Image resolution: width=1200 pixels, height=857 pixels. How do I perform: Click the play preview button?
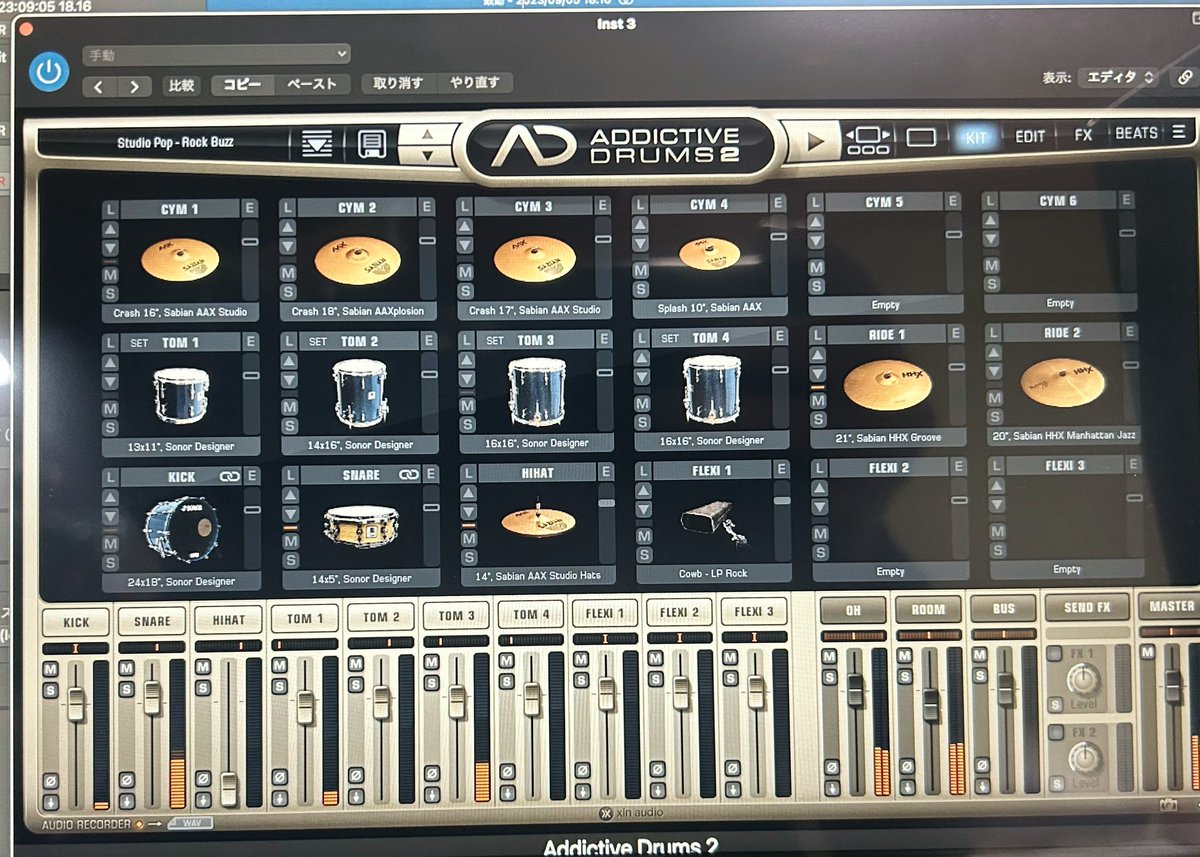pos(815,141)
